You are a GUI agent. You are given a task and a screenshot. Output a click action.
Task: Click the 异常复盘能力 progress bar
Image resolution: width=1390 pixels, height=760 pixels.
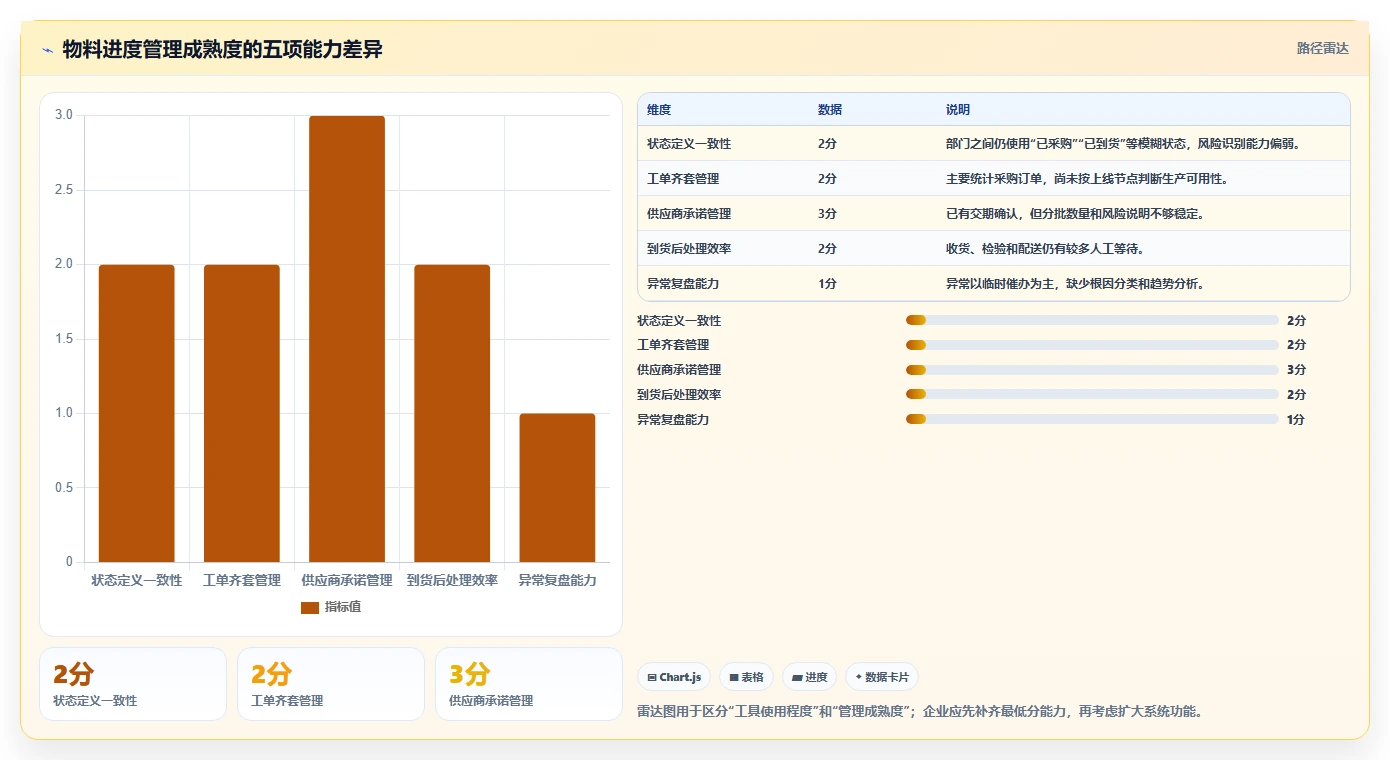point(1092,419)
